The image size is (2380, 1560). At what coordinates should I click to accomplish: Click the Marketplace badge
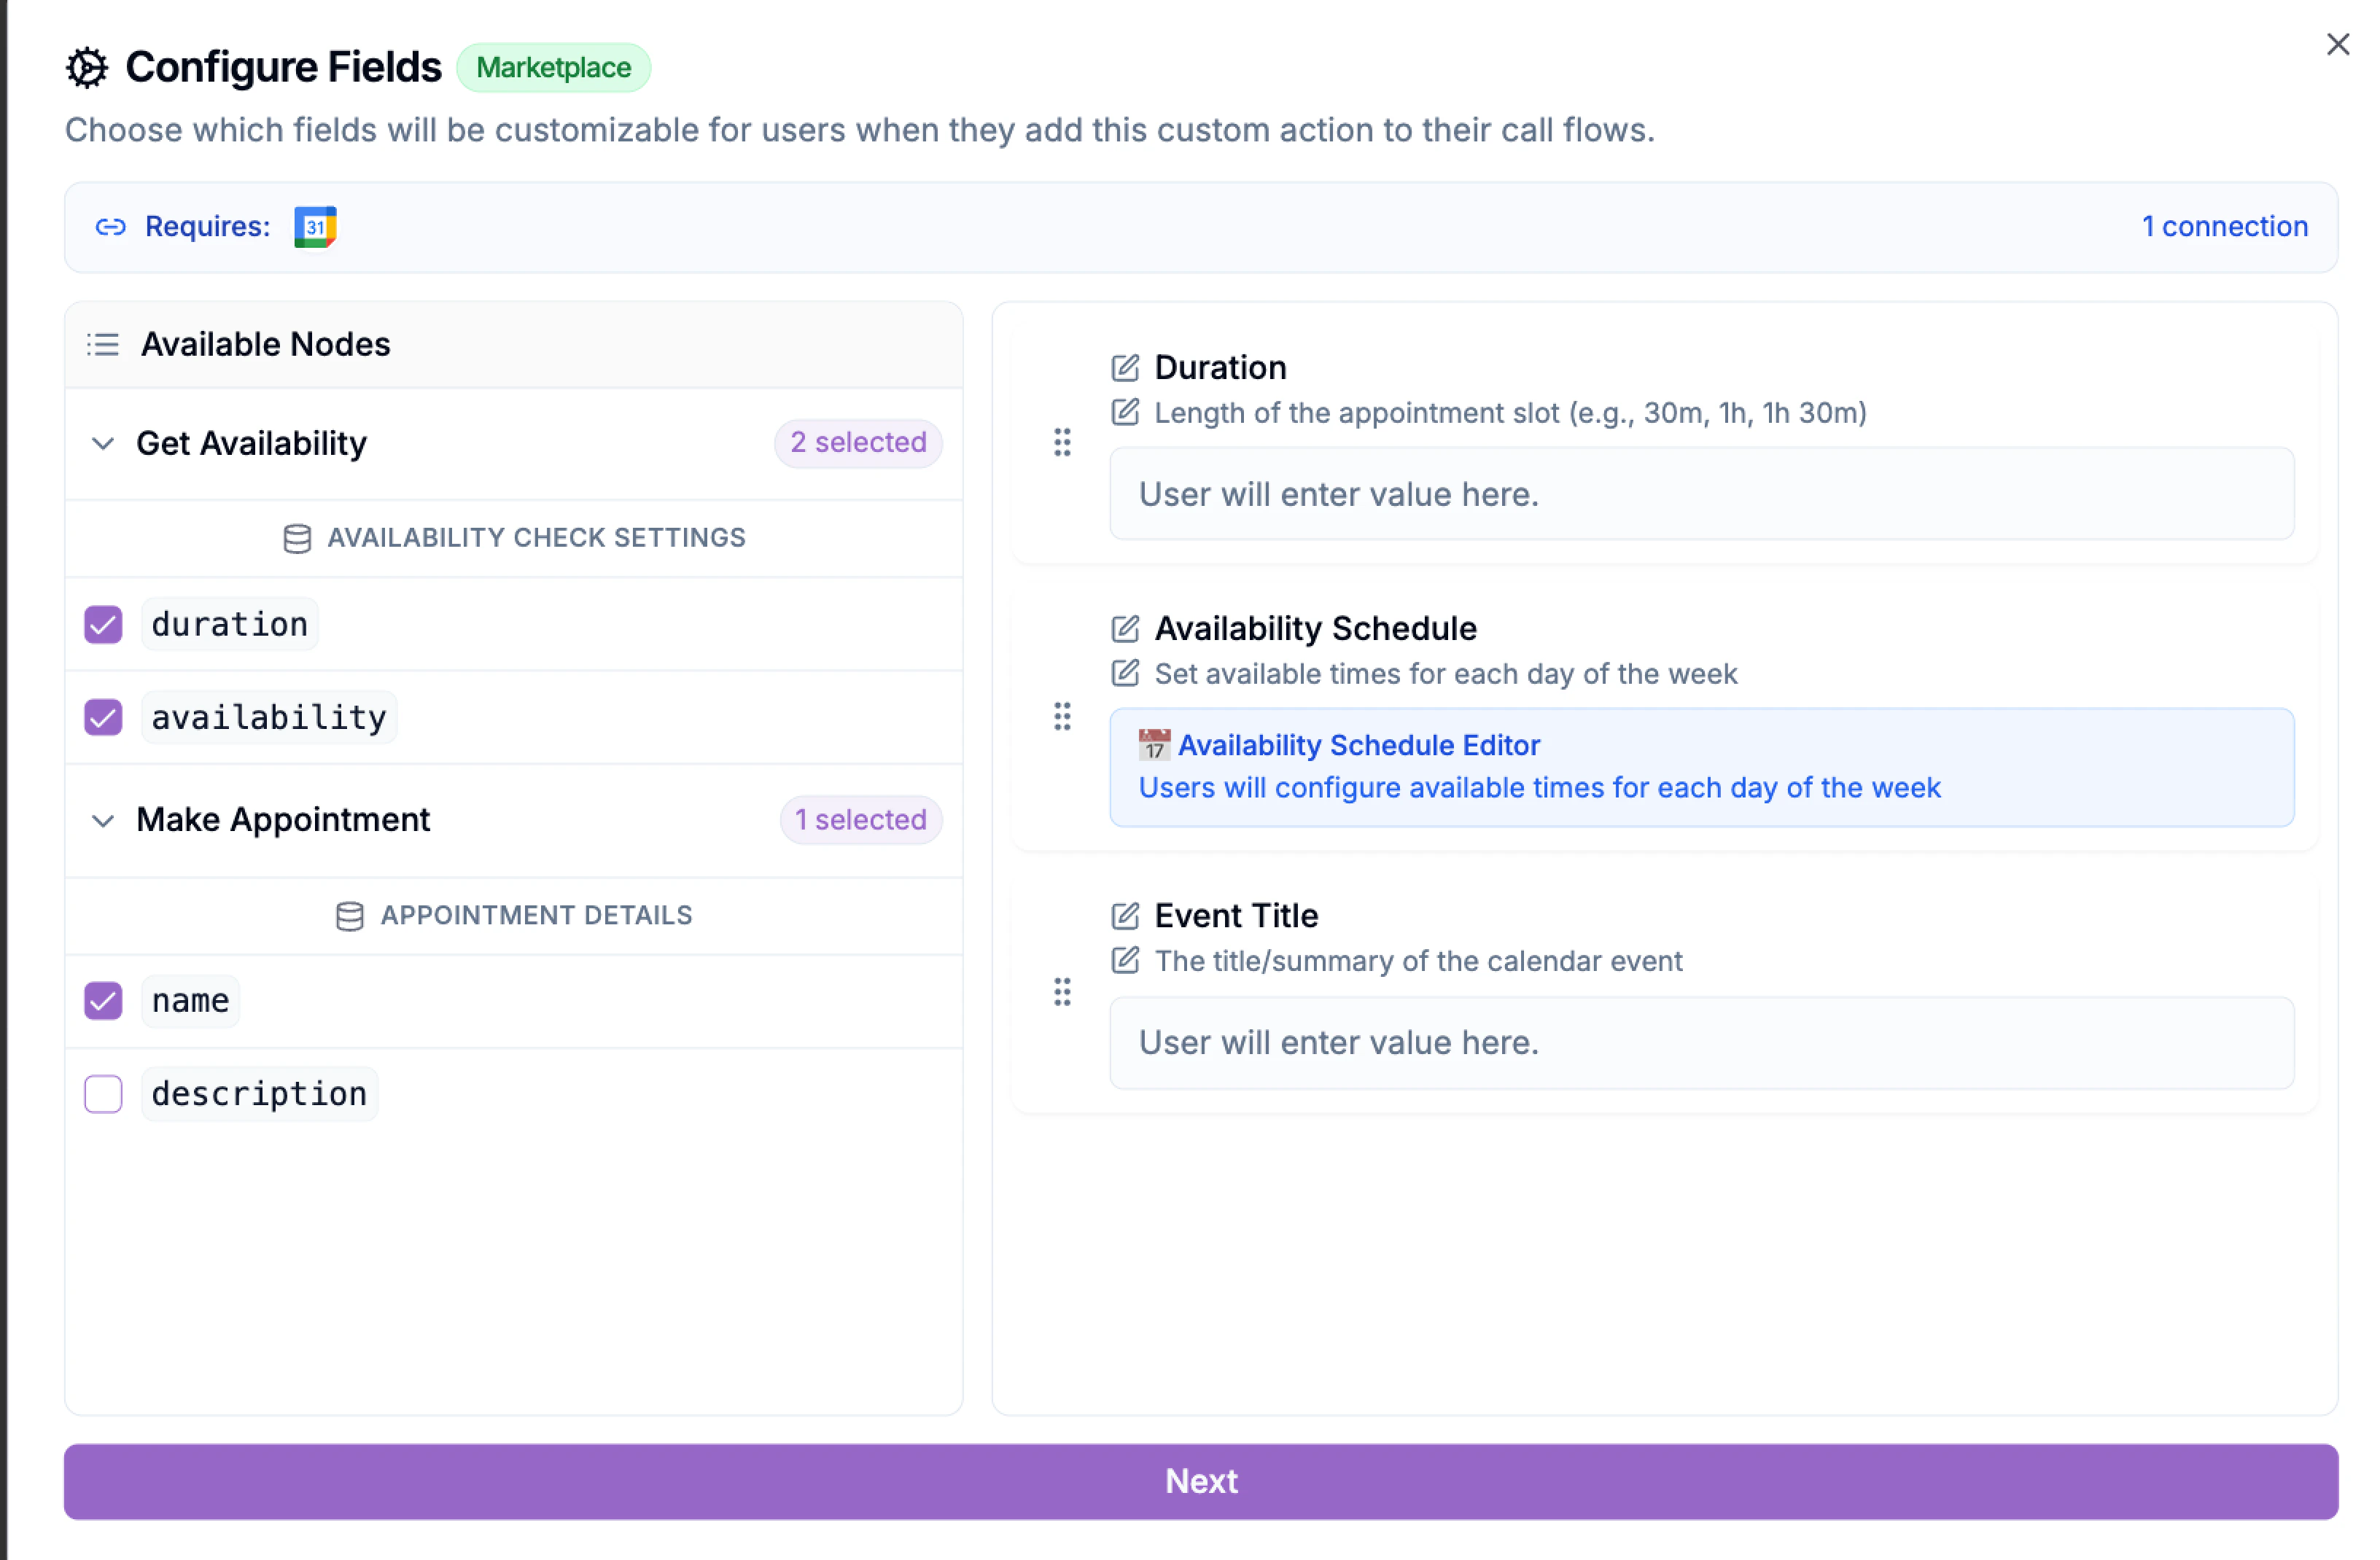[x=554, y=67]
